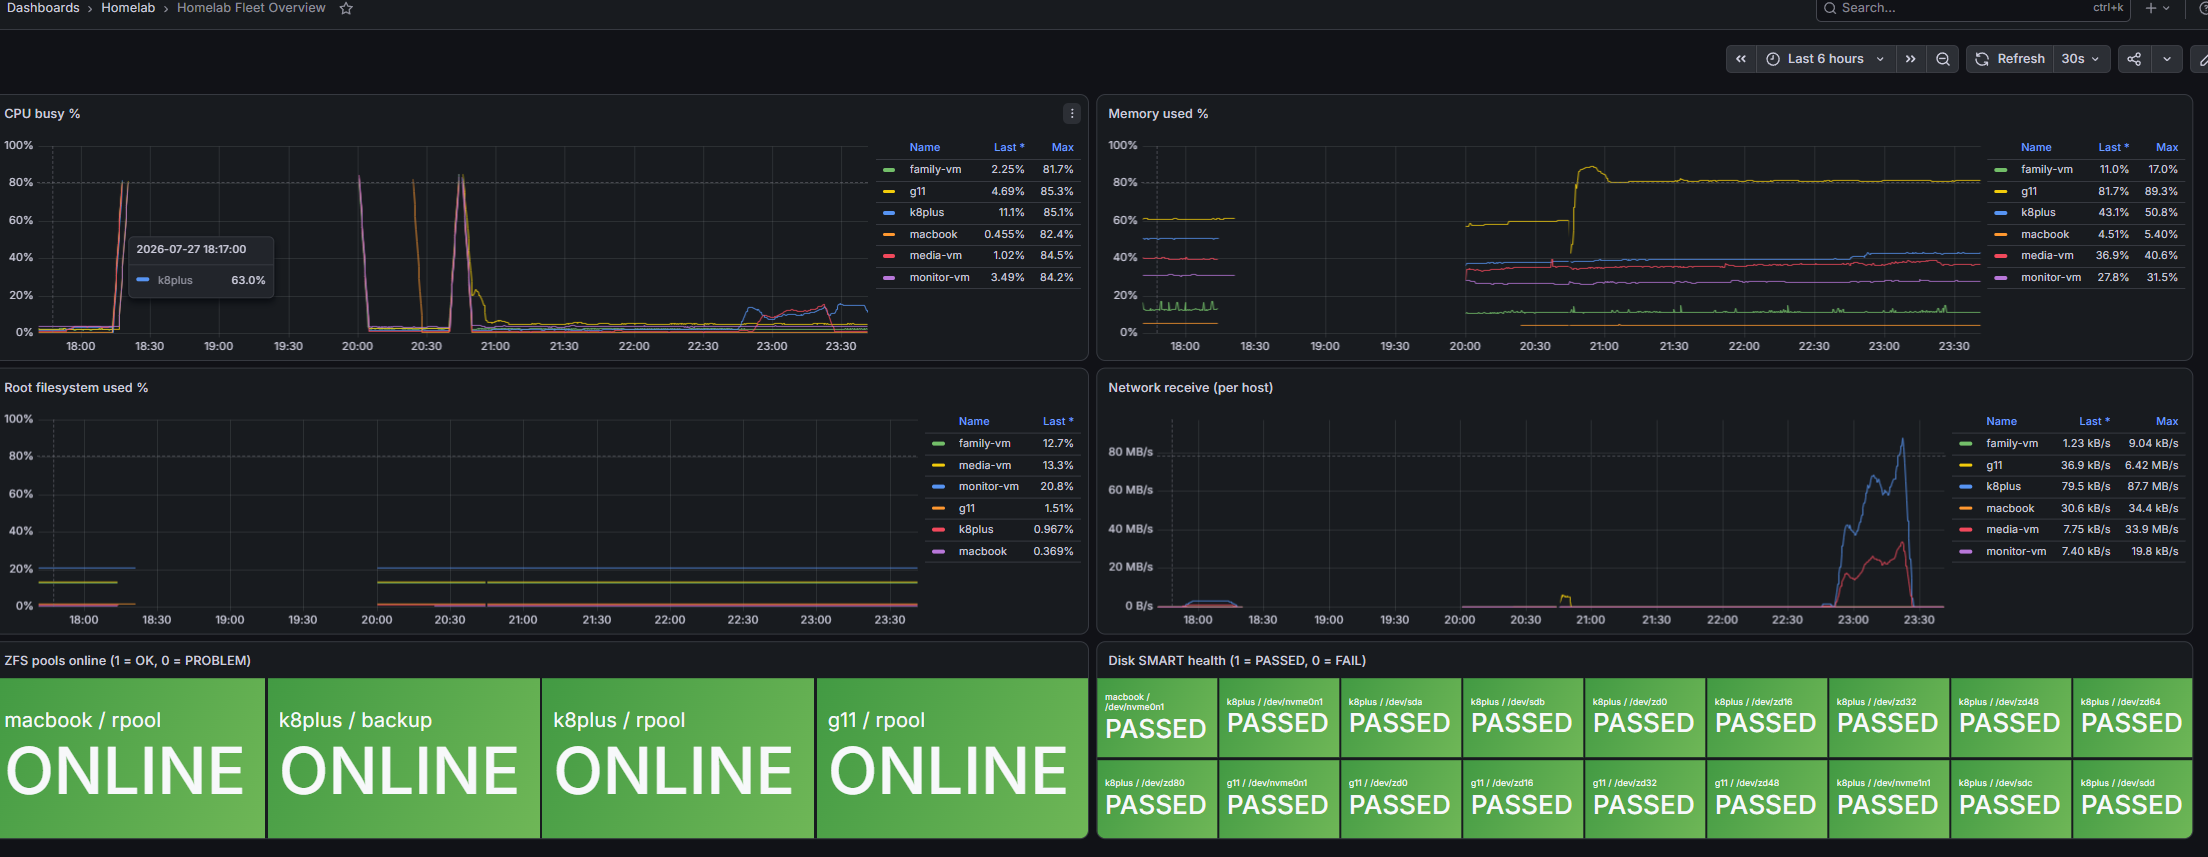Click 20.8% value for monitor-vm root filesystem
Viewport: 2208px width, 857px height.
click(x=1057, y=486)
